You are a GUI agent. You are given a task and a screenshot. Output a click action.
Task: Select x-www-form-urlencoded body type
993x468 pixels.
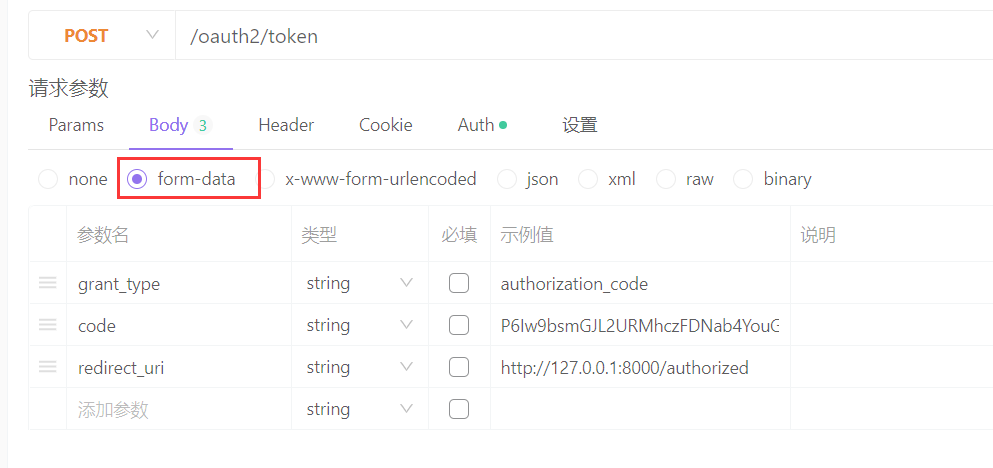(268, 179)
